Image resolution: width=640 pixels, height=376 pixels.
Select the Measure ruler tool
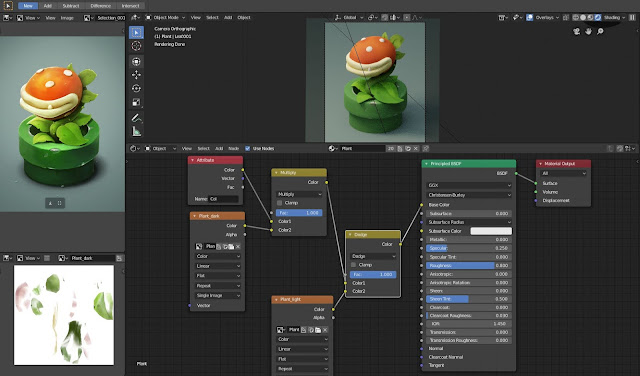136,131
